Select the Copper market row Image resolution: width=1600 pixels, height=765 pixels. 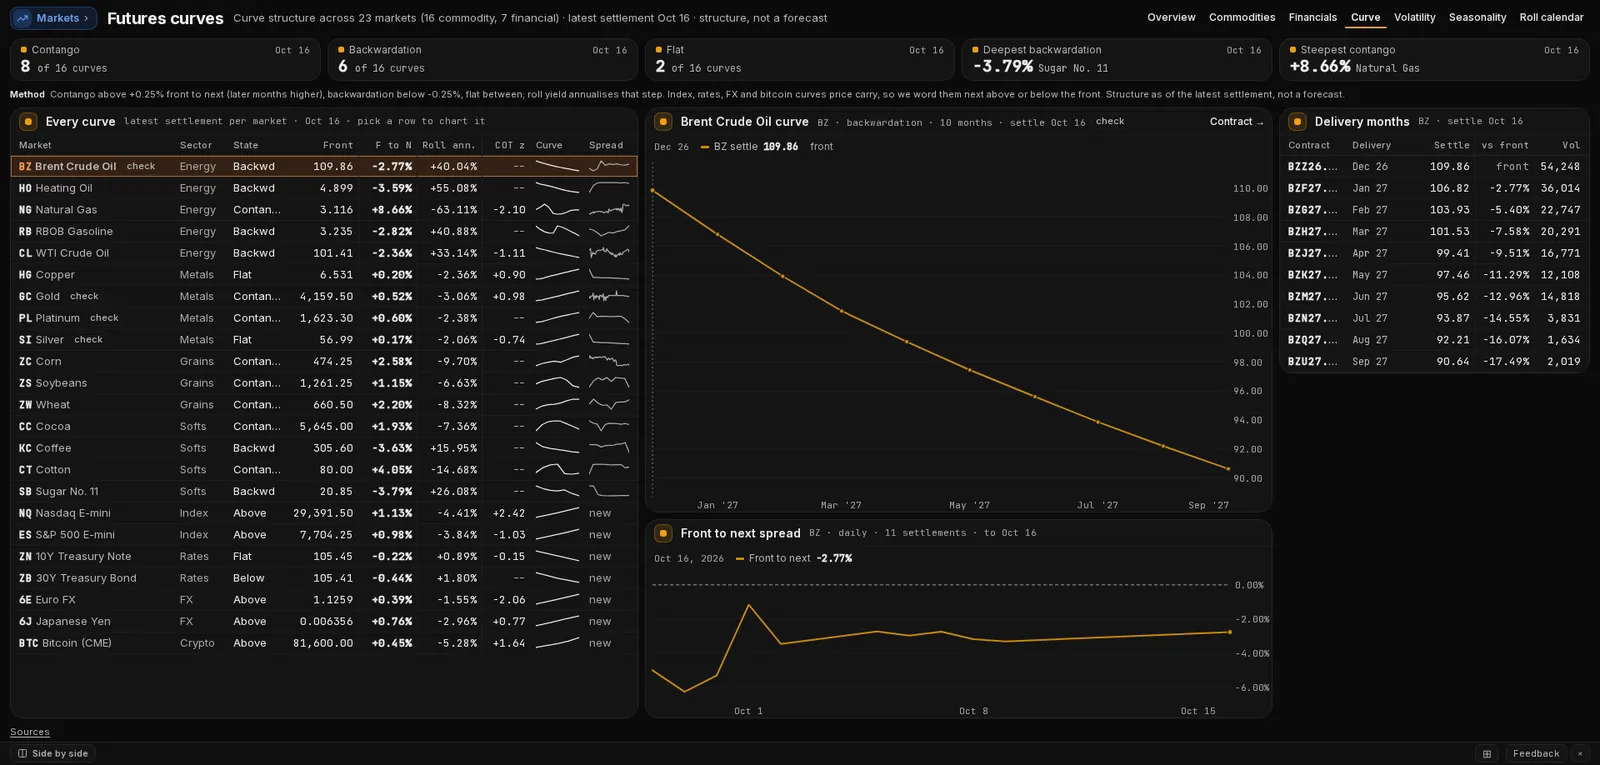(324, 275)
